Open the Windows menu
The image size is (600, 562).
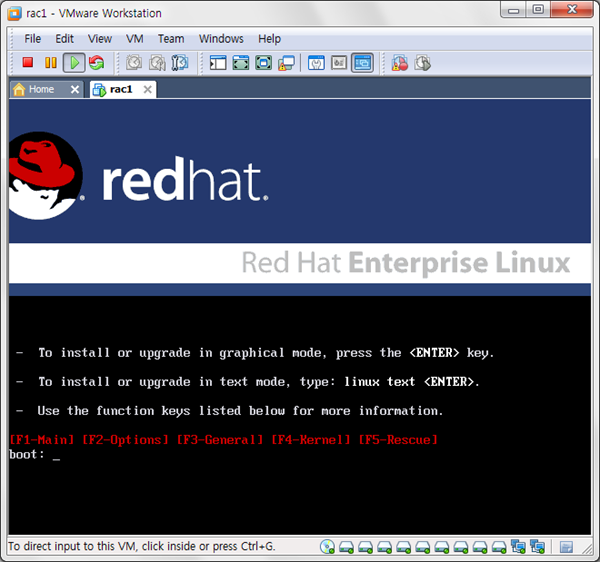[221, 39]
